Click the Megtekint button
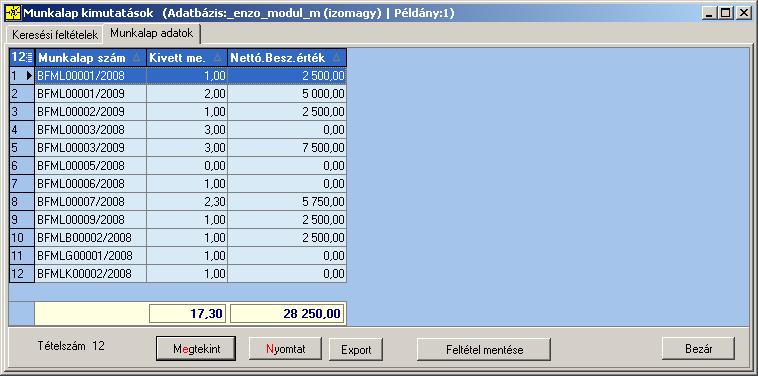 pyautogui.click(x=196, y=349)
